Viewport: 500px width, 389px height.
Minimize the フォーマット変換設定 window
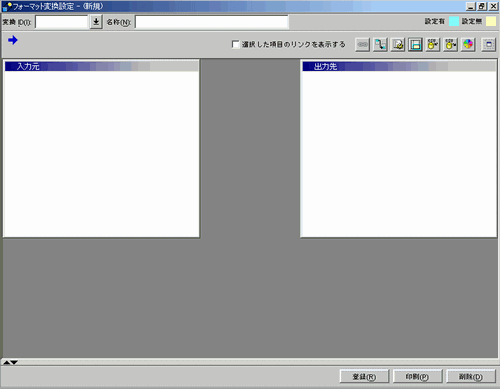tap(471, 6)
